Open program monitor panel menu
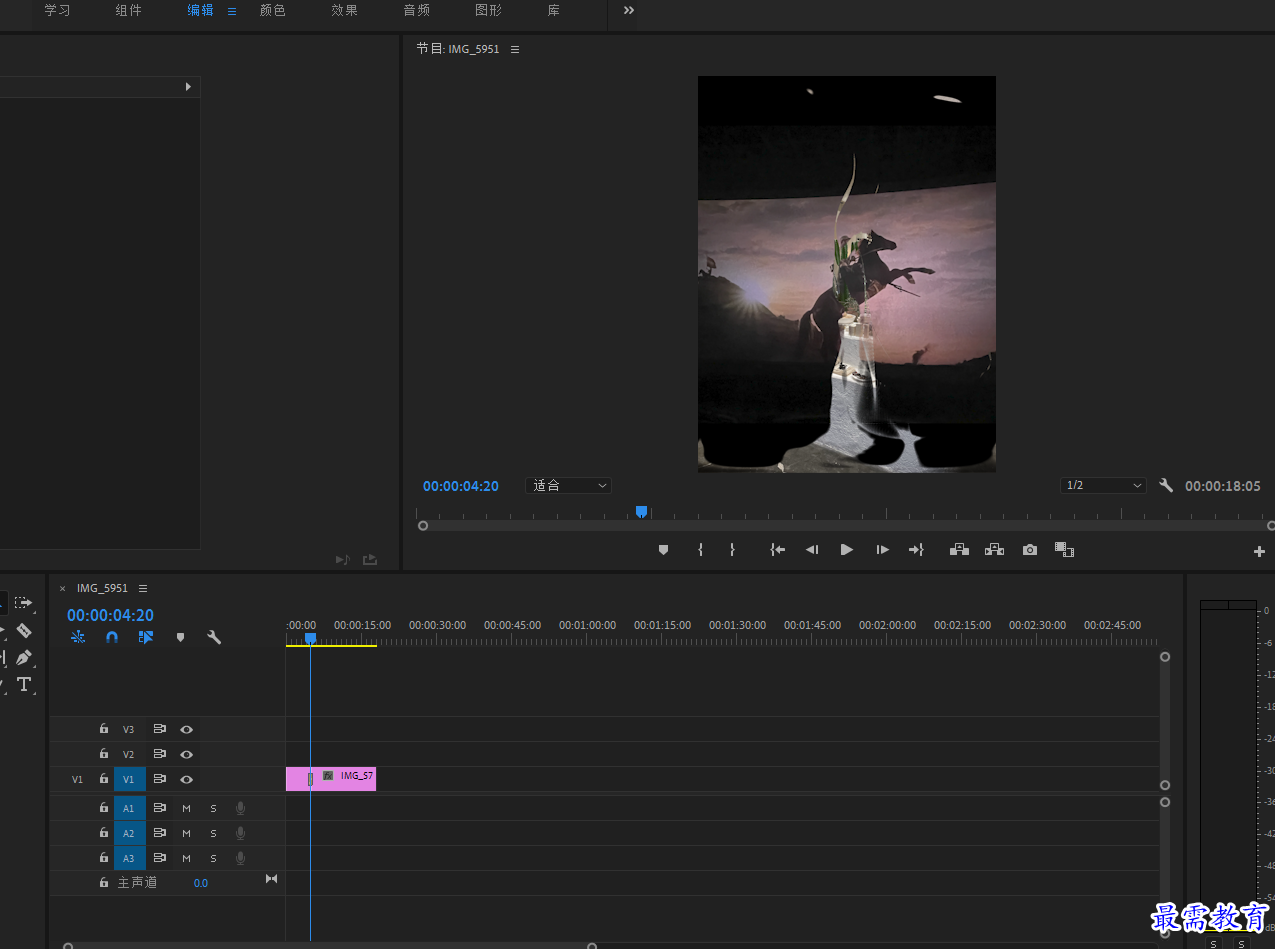Viewport: 1275px width, 949px height. pos(515,49)
